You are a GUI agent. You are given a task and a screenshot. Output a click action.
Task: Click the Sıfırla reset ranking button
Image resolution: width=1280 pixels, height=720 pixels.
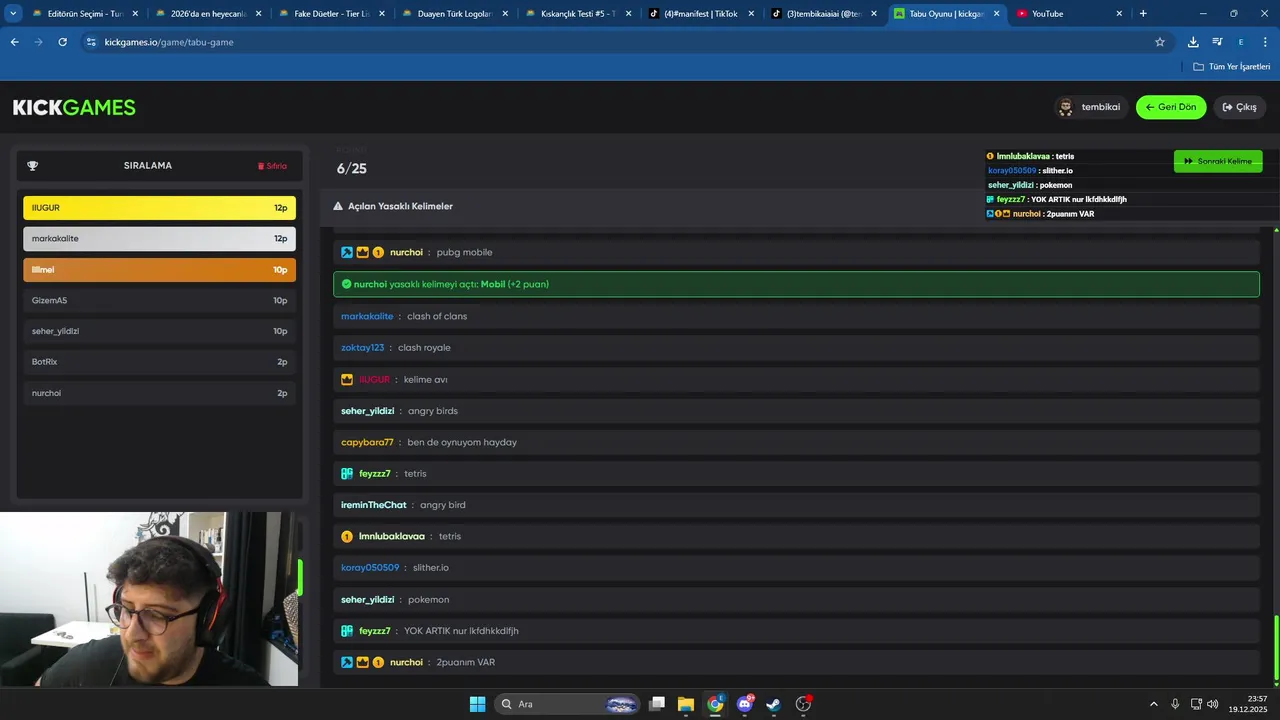coord(272,166)
